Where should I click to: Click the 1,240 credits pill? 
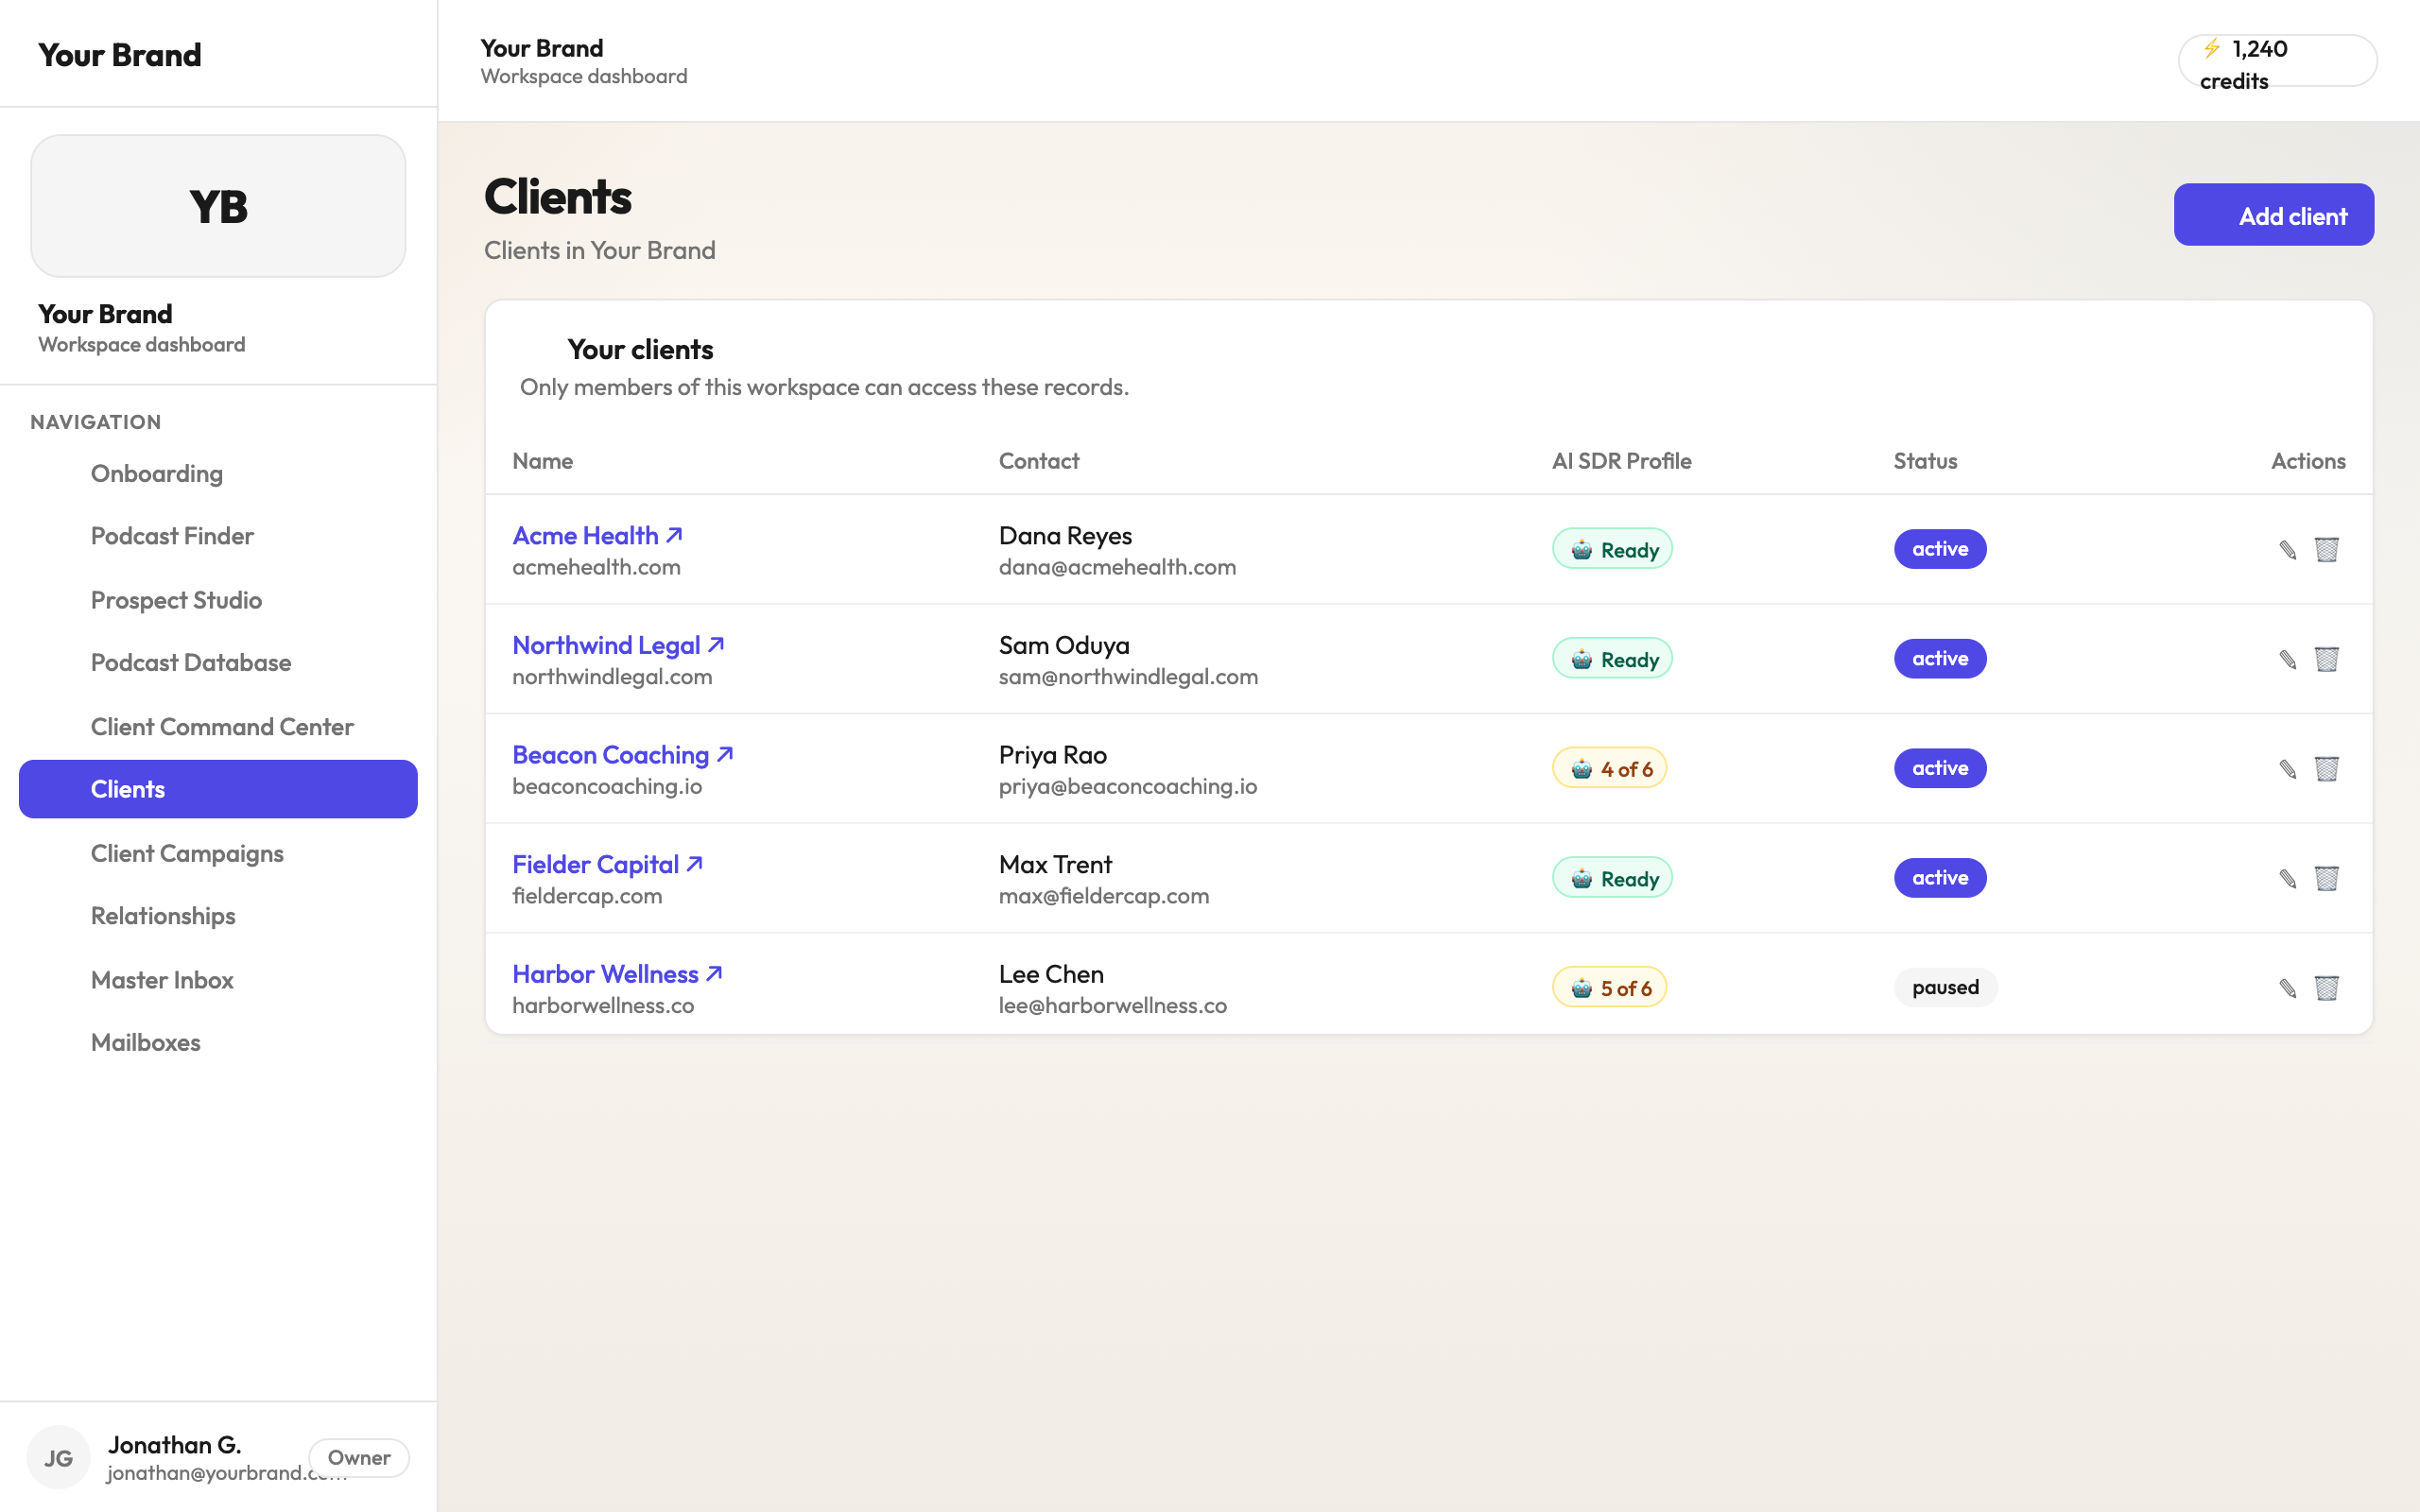click(2277, 61)
